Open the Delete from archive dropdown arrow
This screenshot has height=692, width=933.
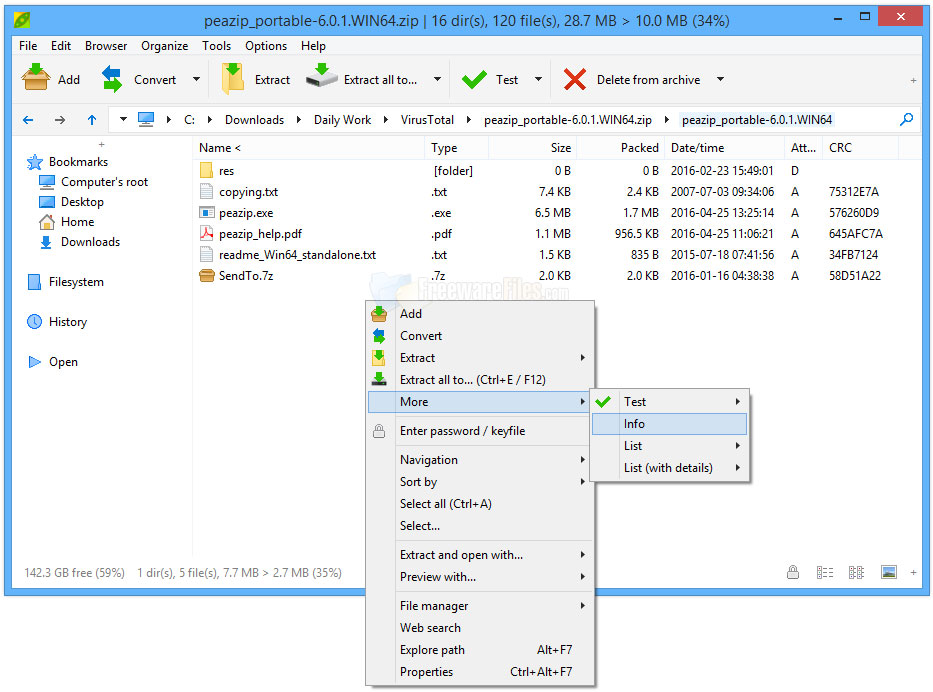721,79
